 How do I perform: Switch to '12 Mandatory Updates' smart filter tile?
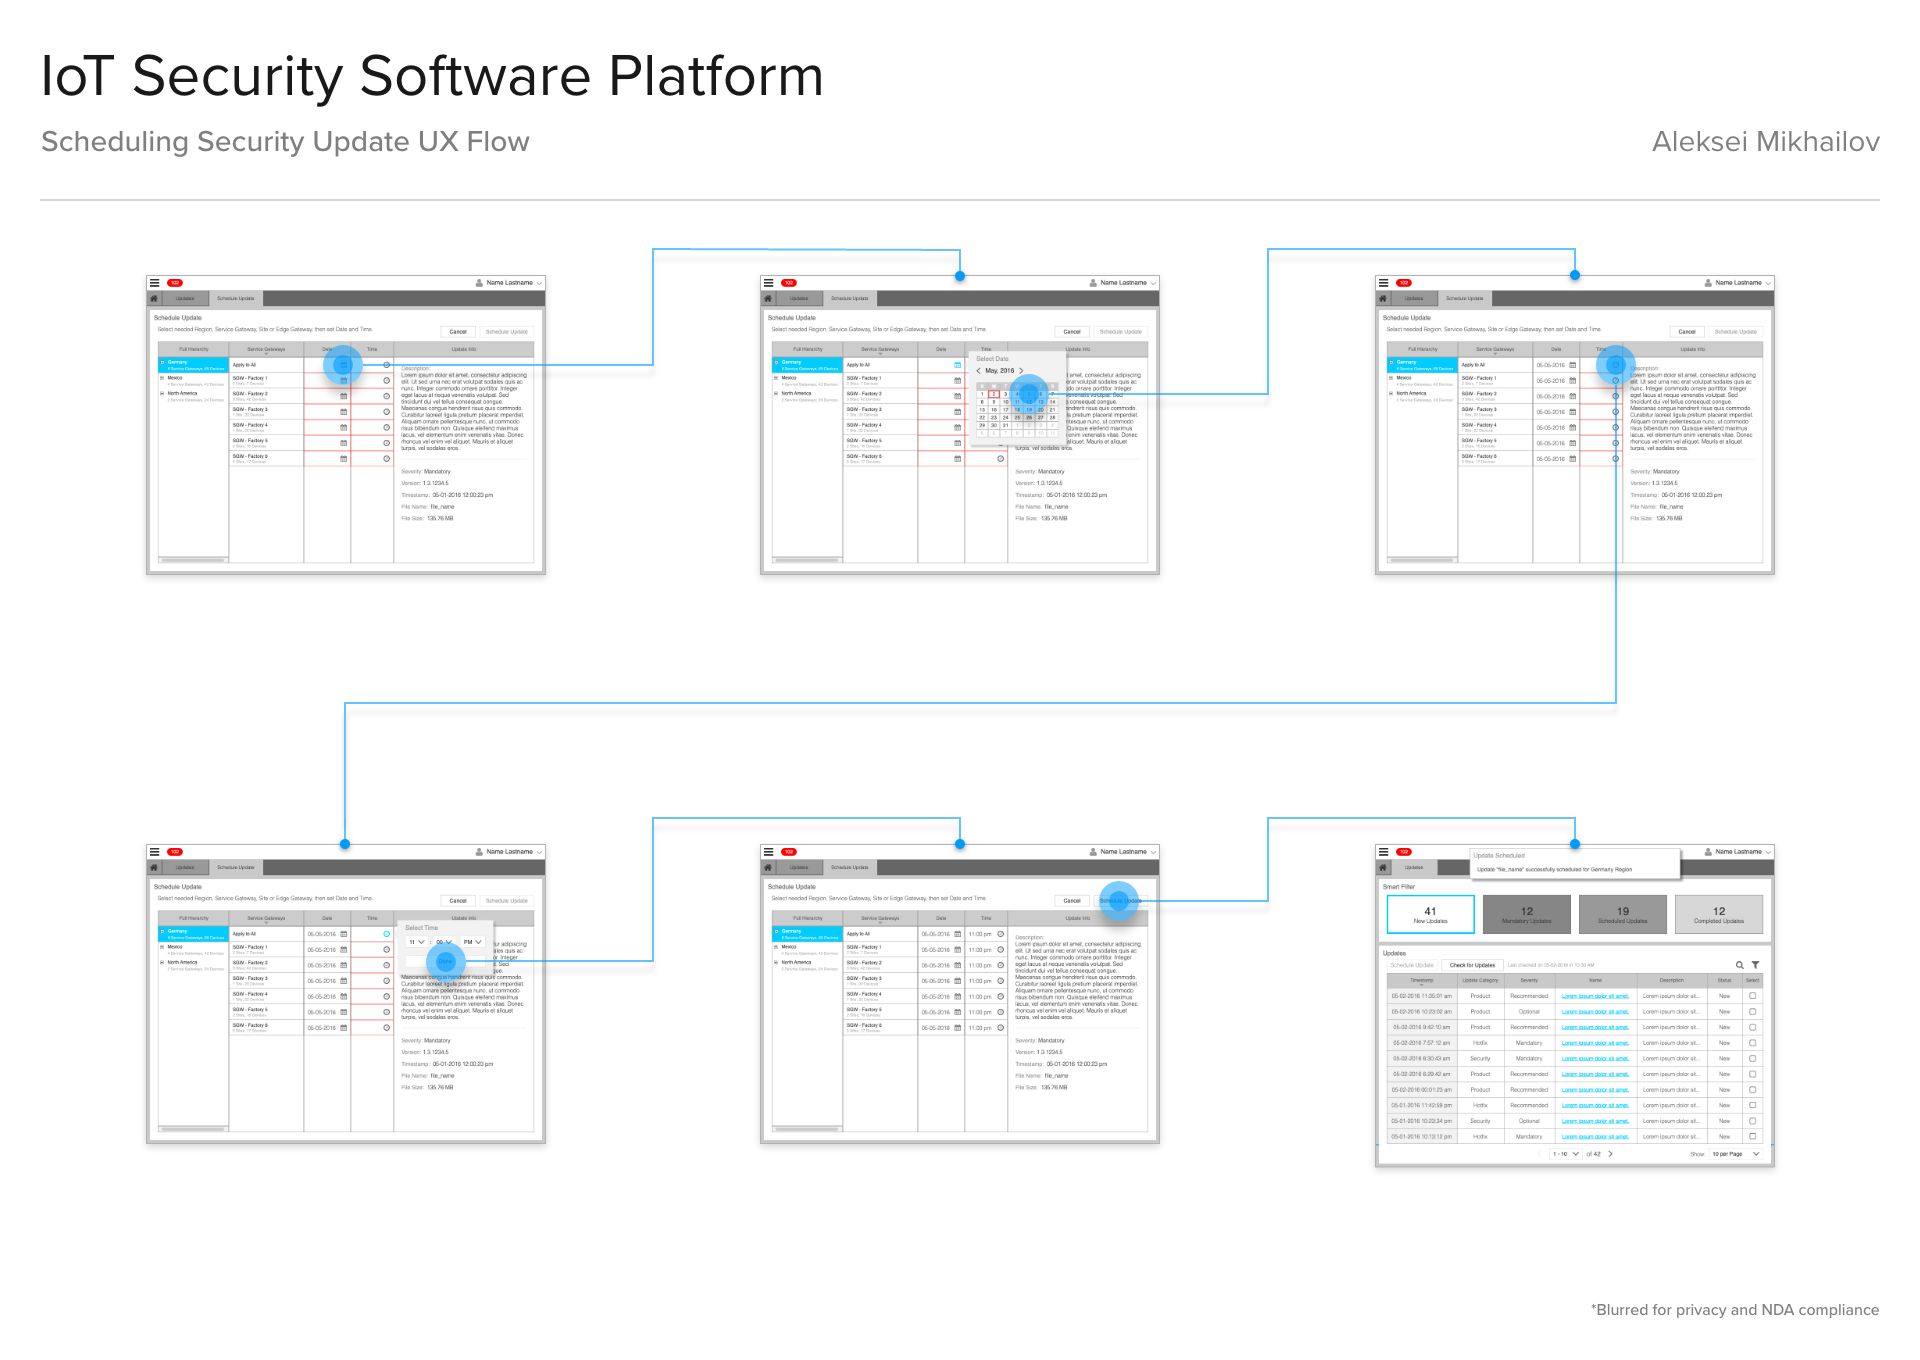1526,914
